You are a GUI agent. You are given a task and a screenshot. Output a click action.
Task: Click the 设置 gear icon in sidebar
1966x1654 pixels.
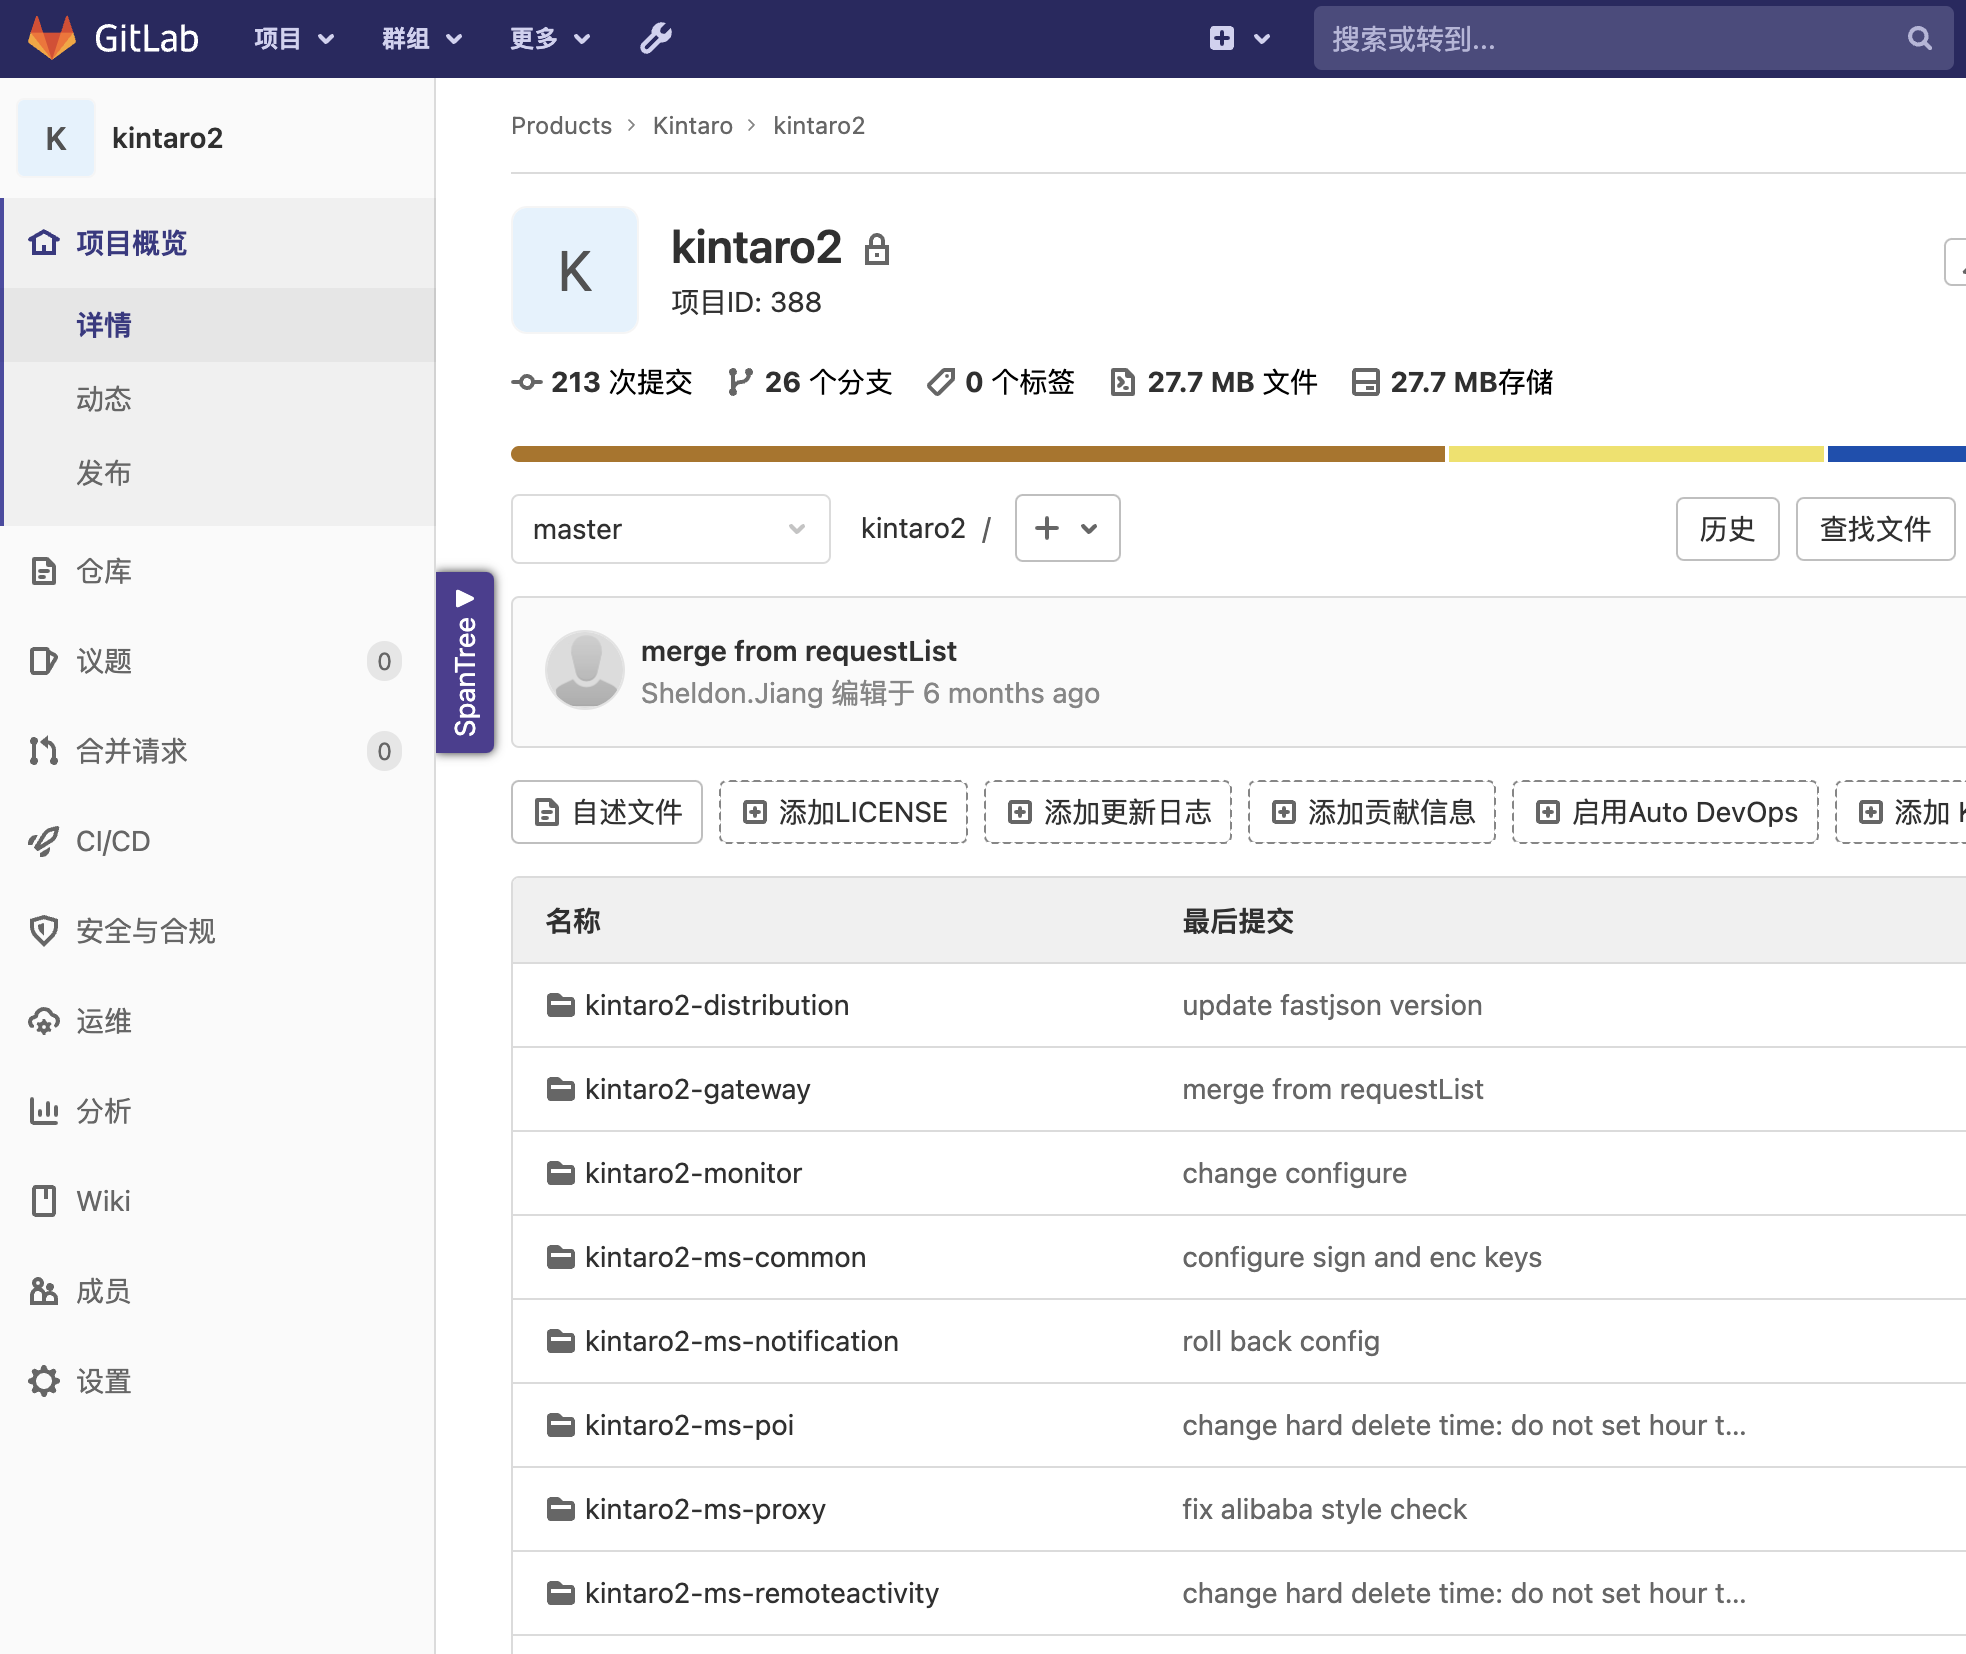coord(43,1381)
